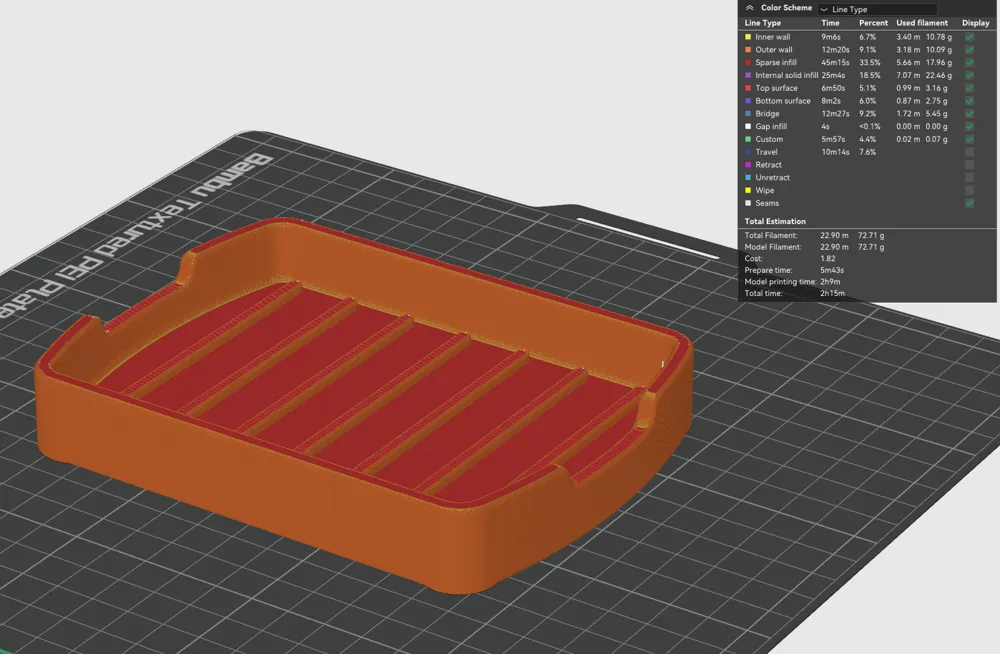Click the Cost value 1.82
Image resolution: width=1000 pixels, height=654 pixels.
pyautogui.click(x=827, y=258)
